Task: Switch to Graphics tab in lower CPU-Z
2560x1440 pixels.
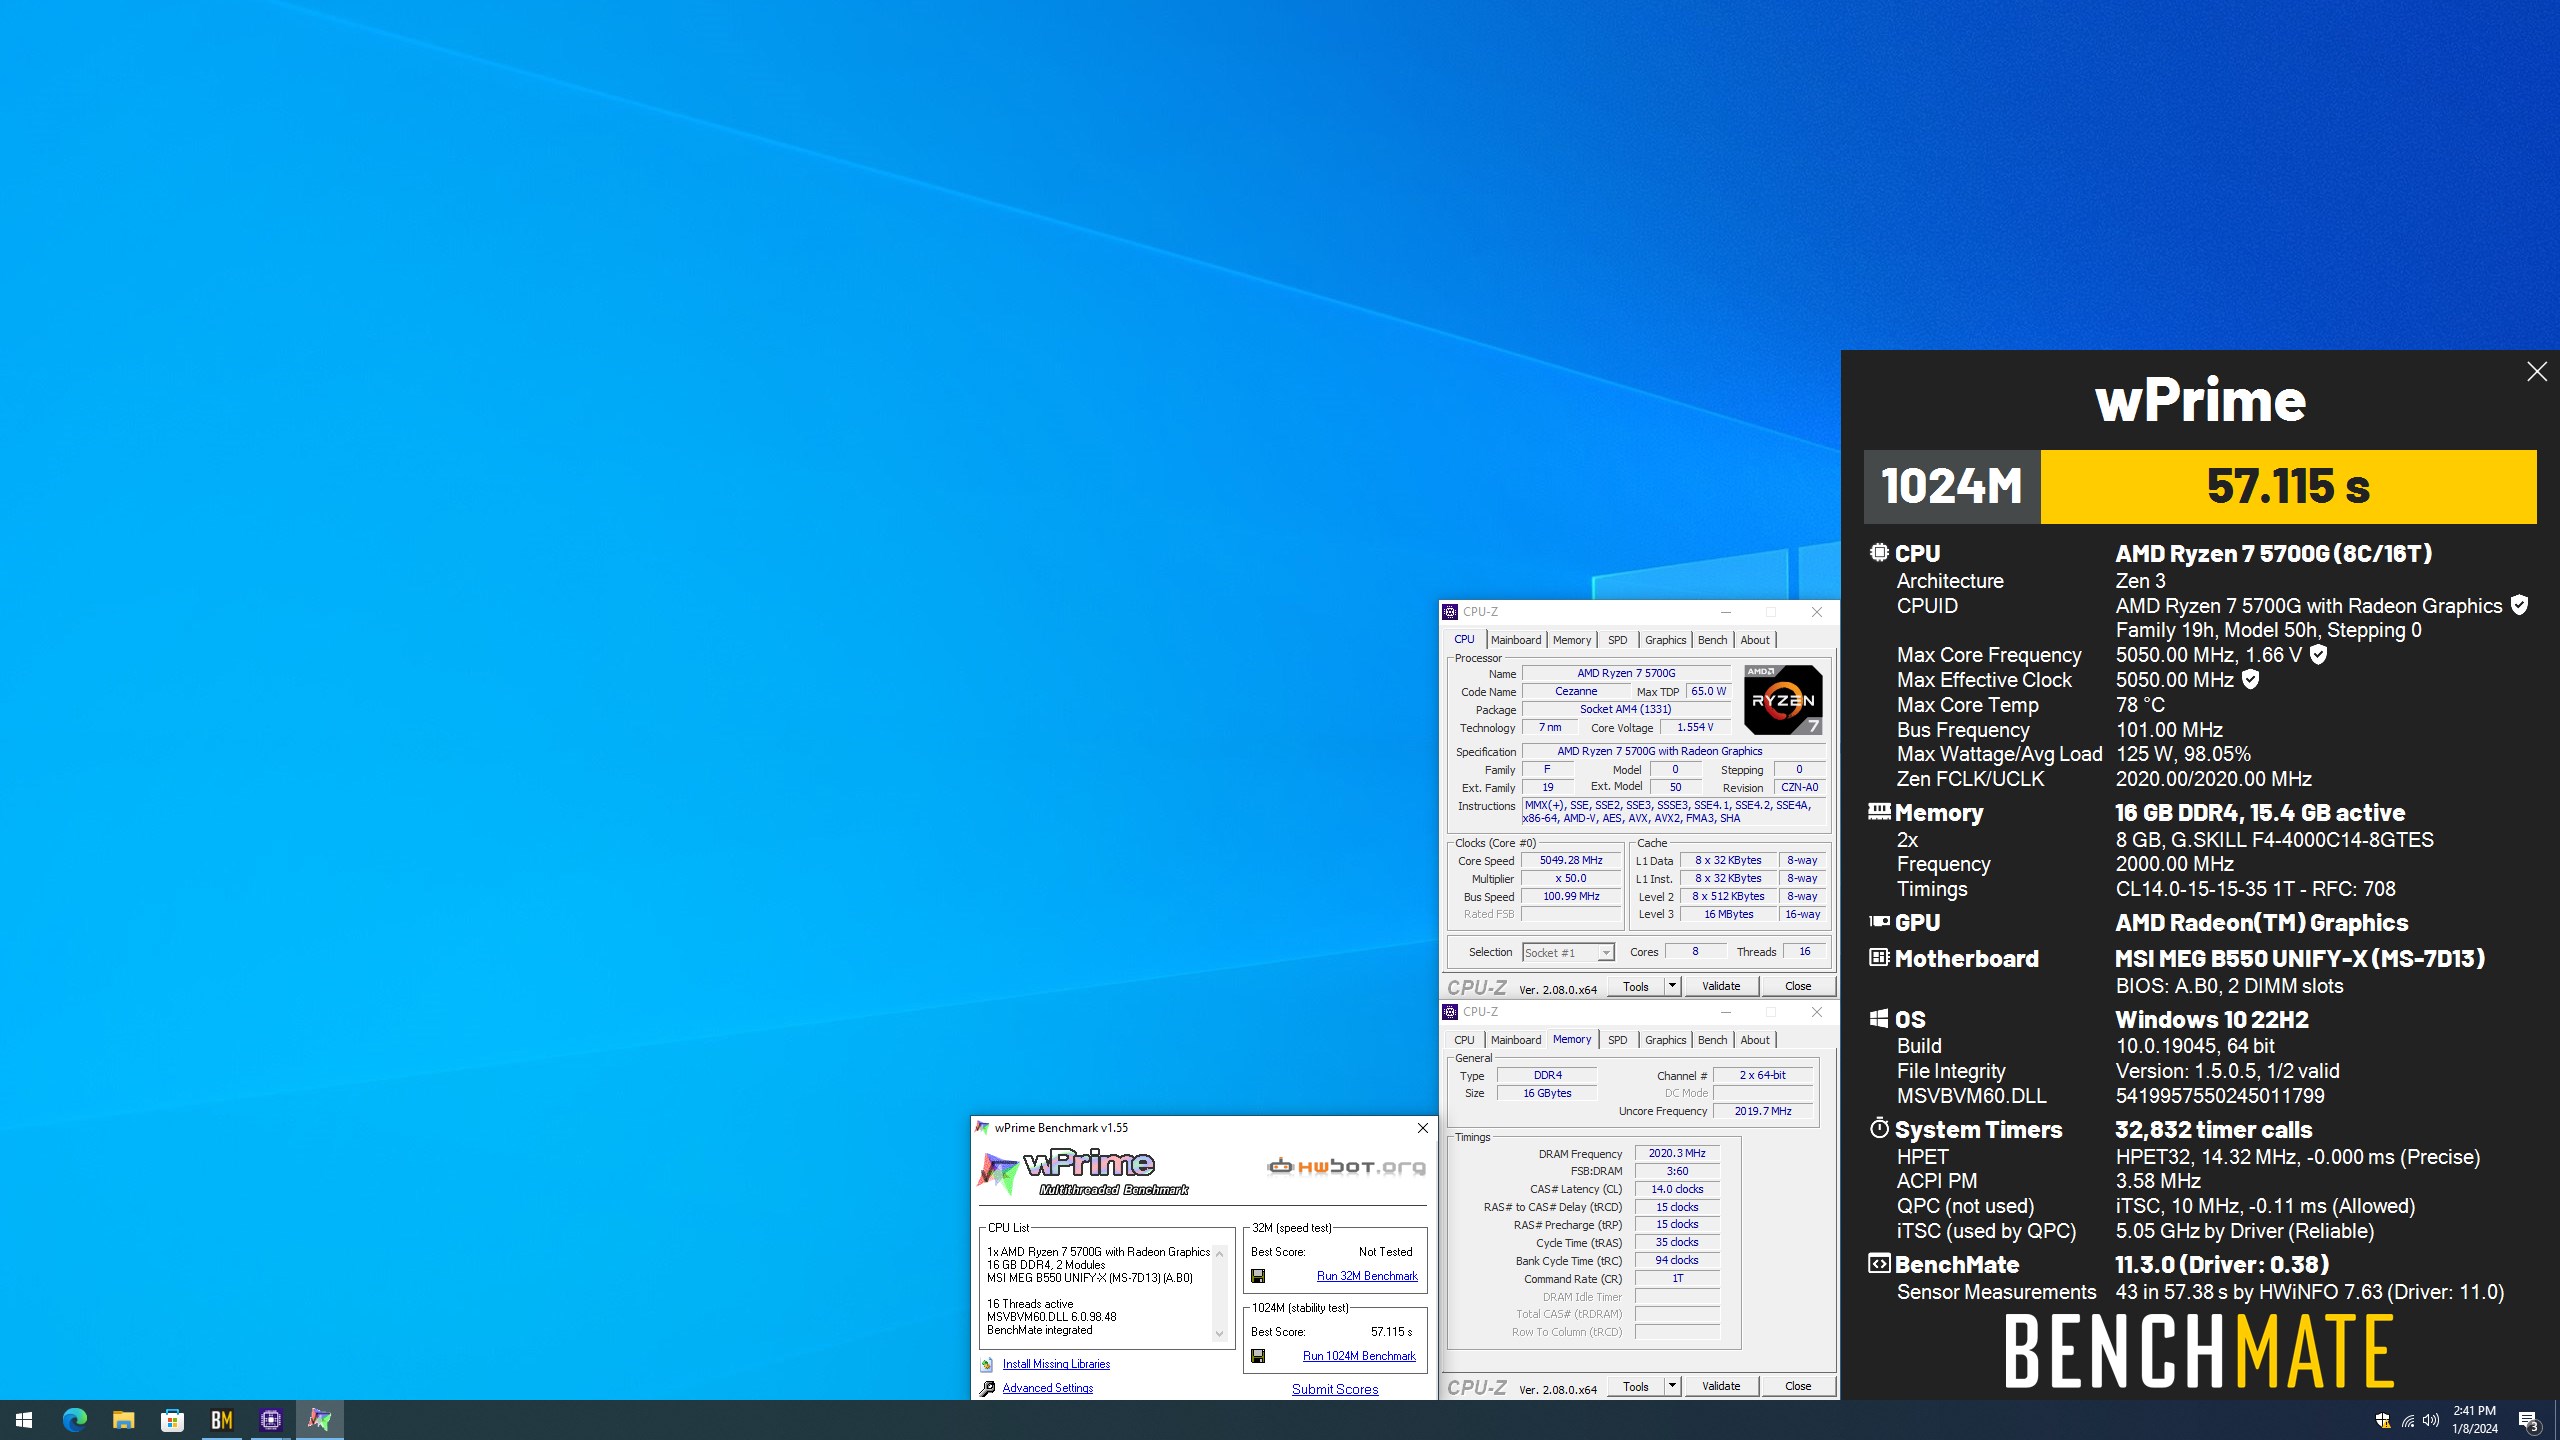Action: pos(1665,1040)
